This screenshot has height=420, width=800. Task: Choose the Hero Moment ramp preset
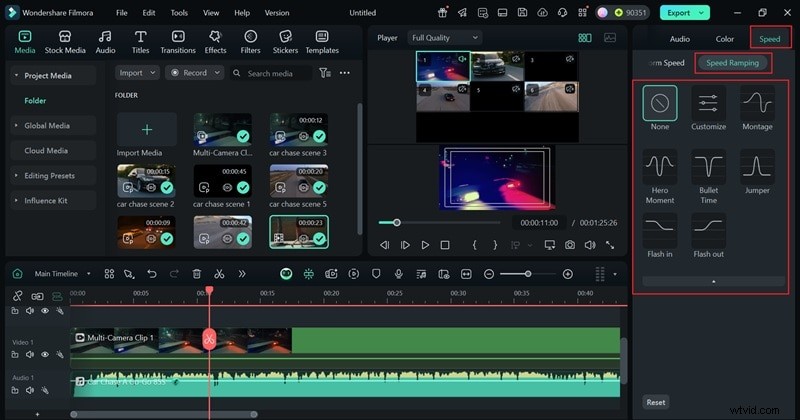tap(659, 167)
